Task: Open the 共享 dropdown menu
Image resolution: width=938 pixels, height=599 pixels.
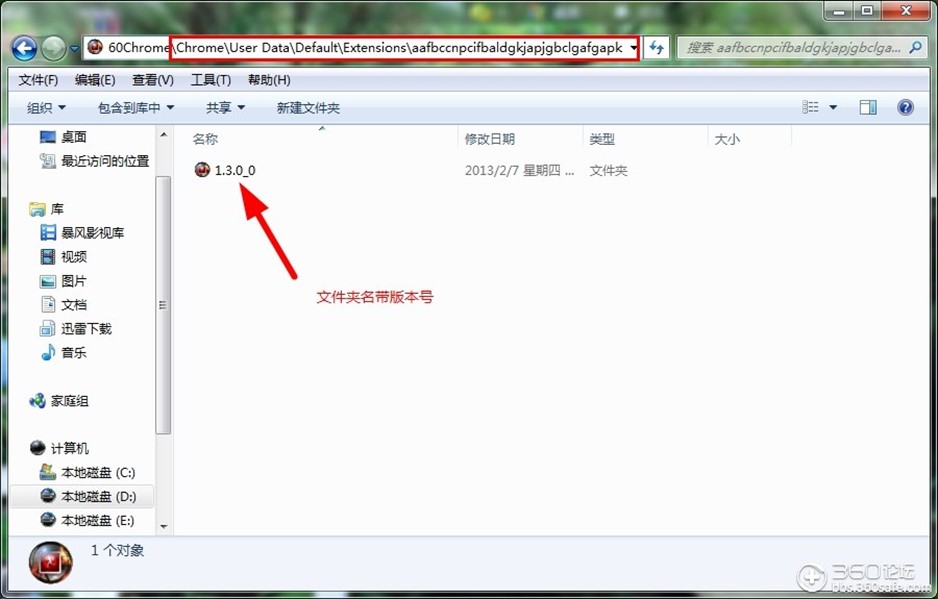Action: (x=225, y=108)
